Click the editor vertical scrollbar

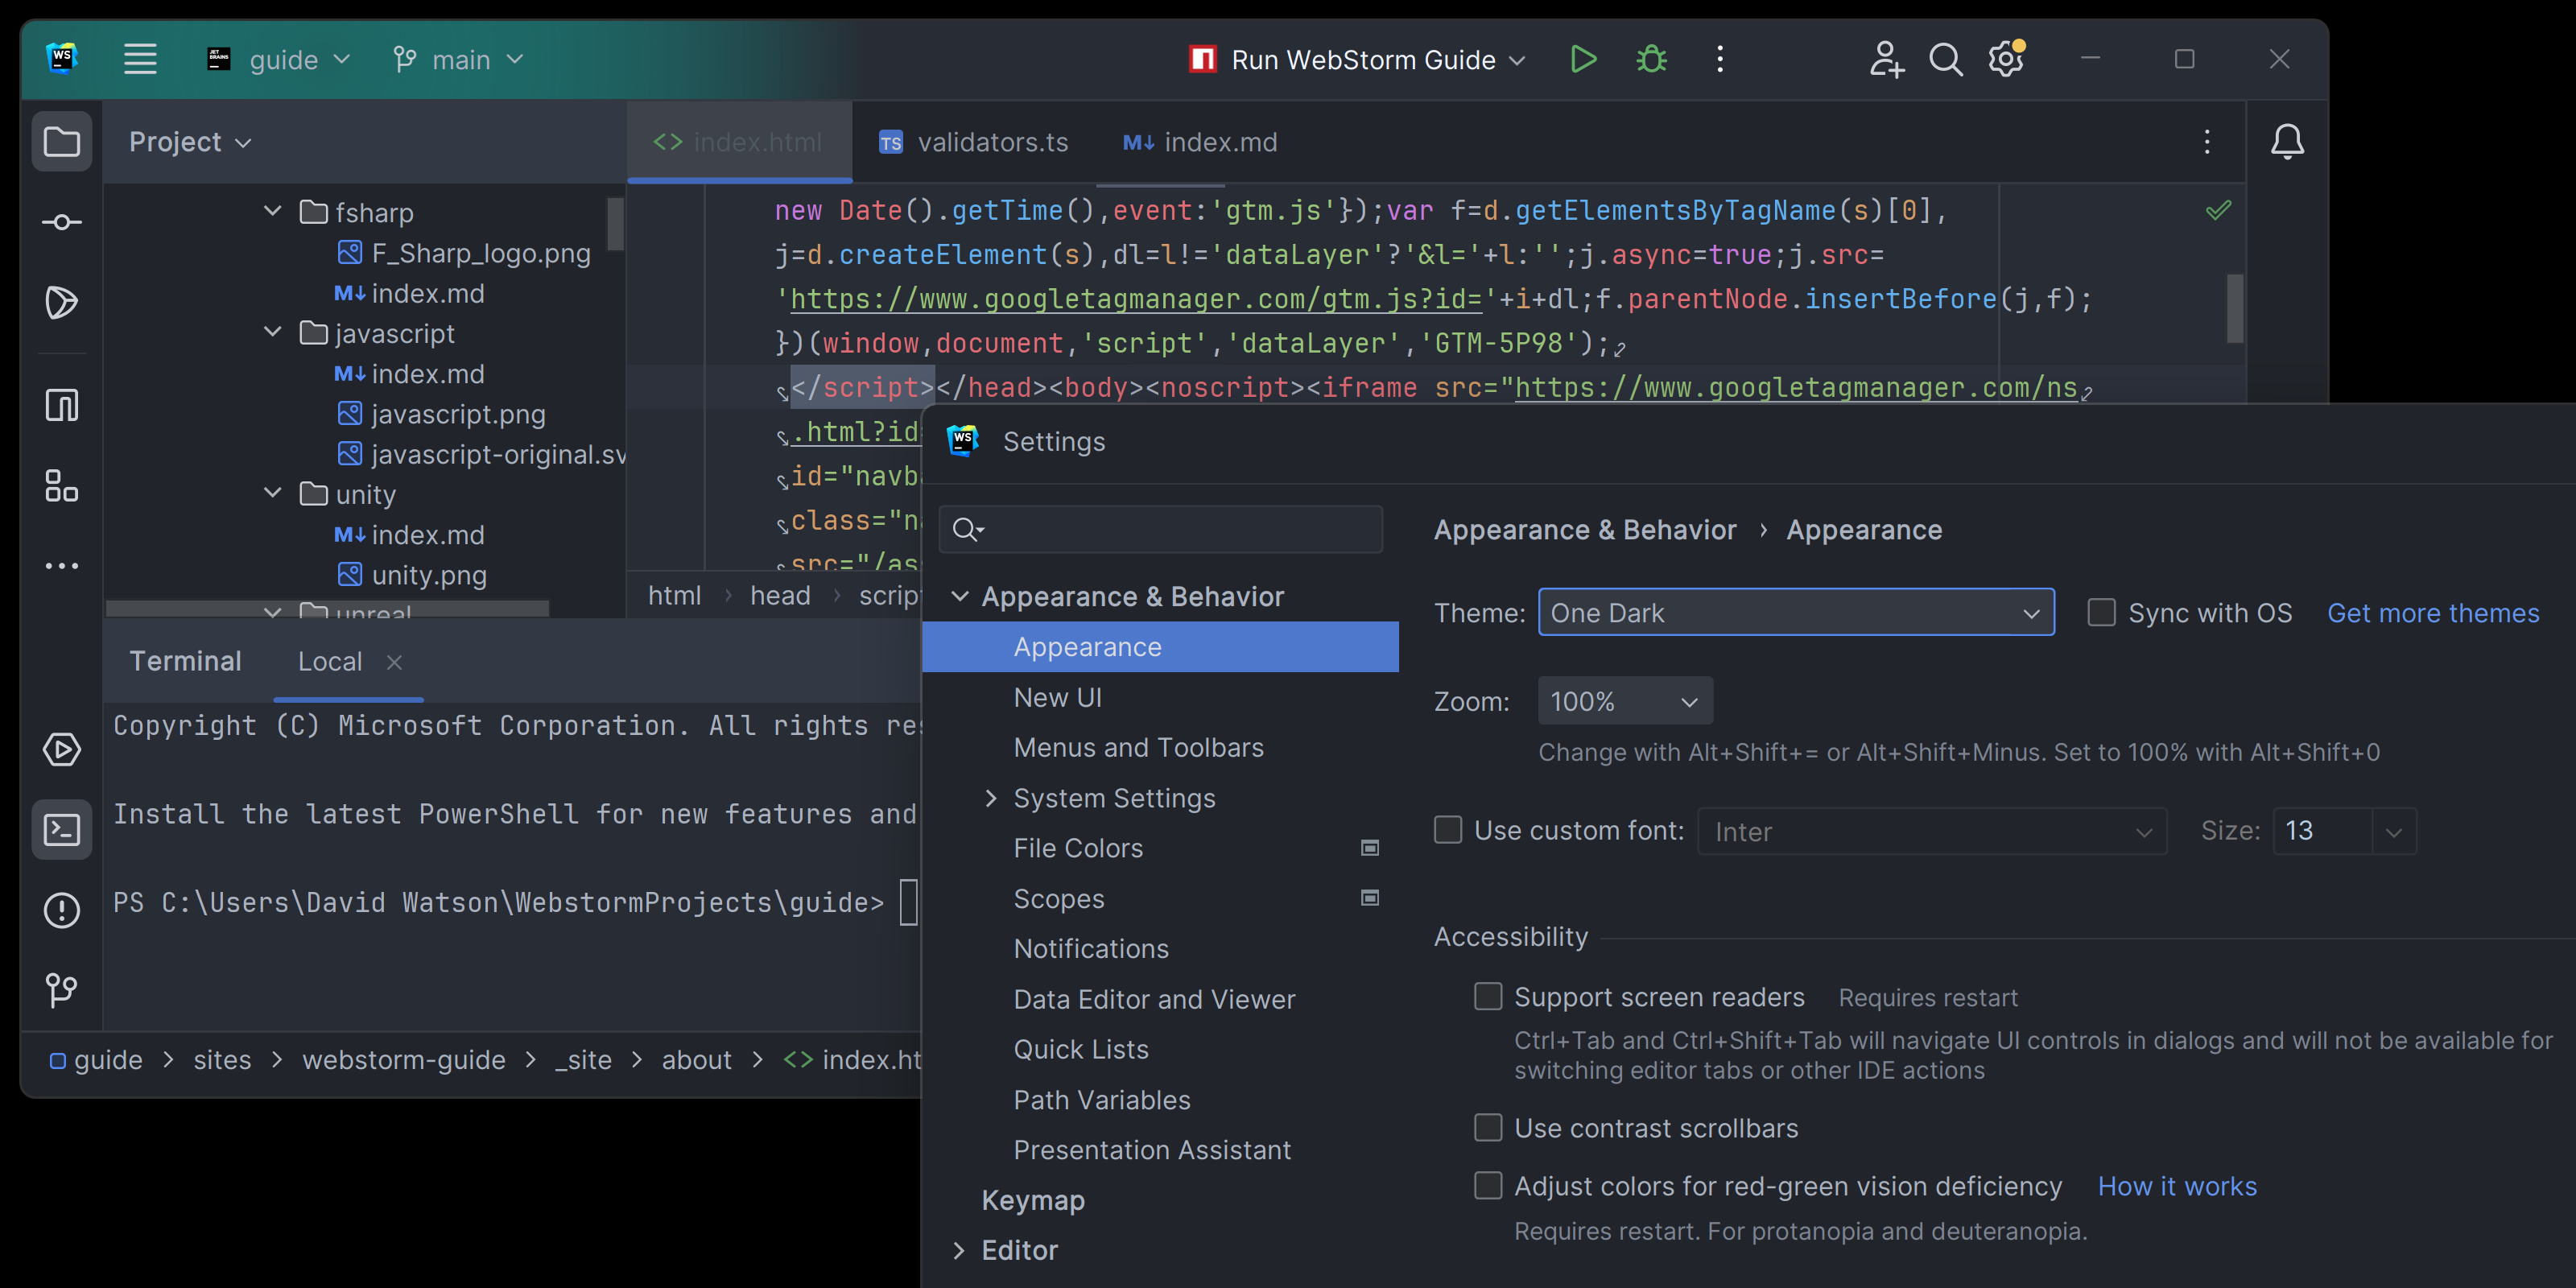(x=2234, y=308)
